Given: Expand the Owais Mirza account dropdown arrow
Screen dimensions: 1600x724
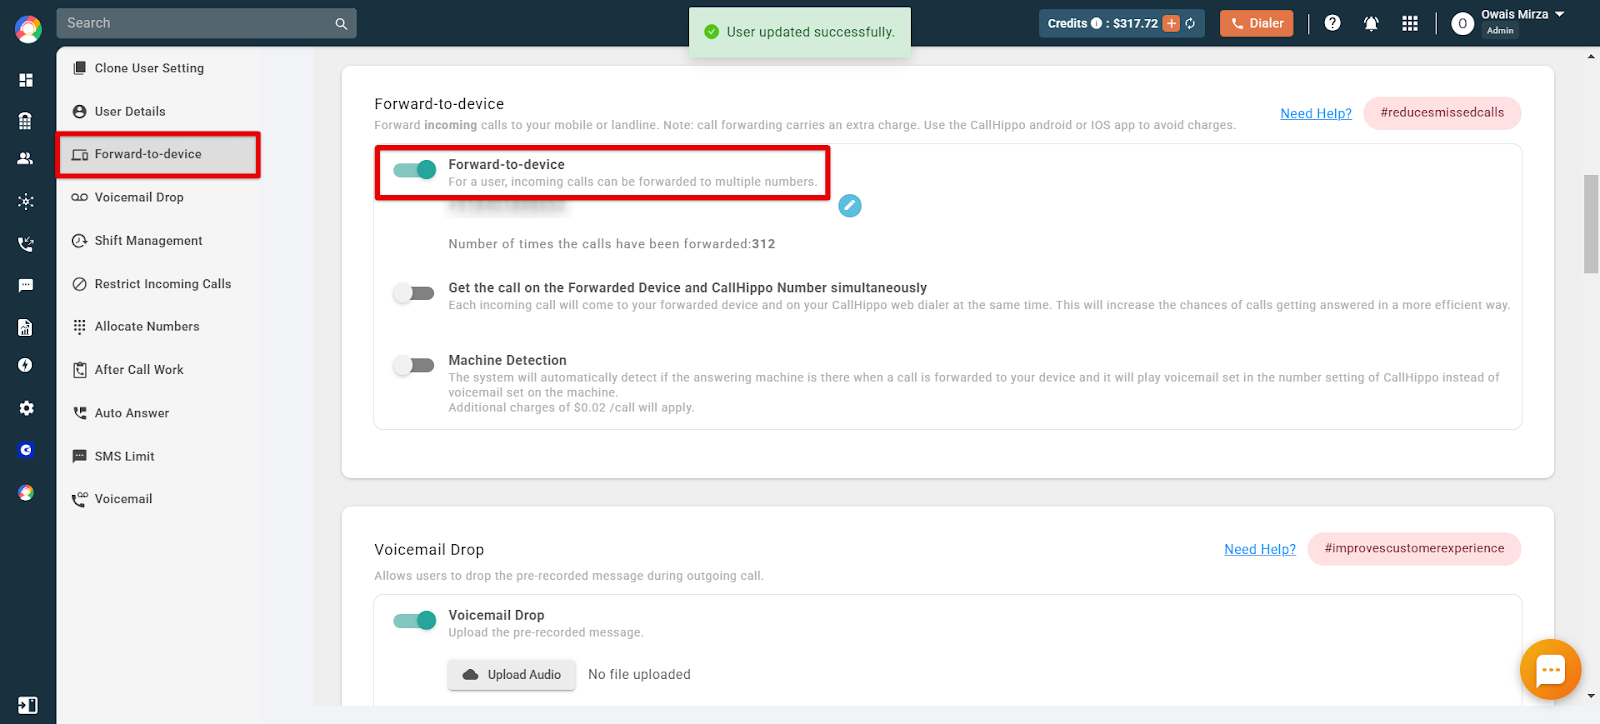Looking at the screenshot, I should tap(1559, 14).
